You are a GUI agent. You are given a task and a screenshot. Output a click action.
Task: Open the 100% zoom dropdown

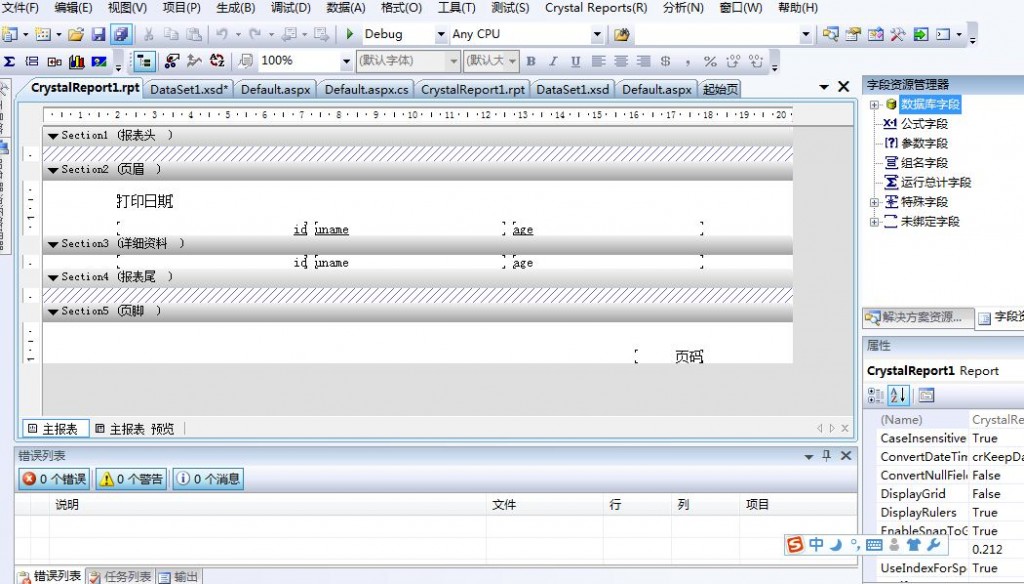point(346,61)
